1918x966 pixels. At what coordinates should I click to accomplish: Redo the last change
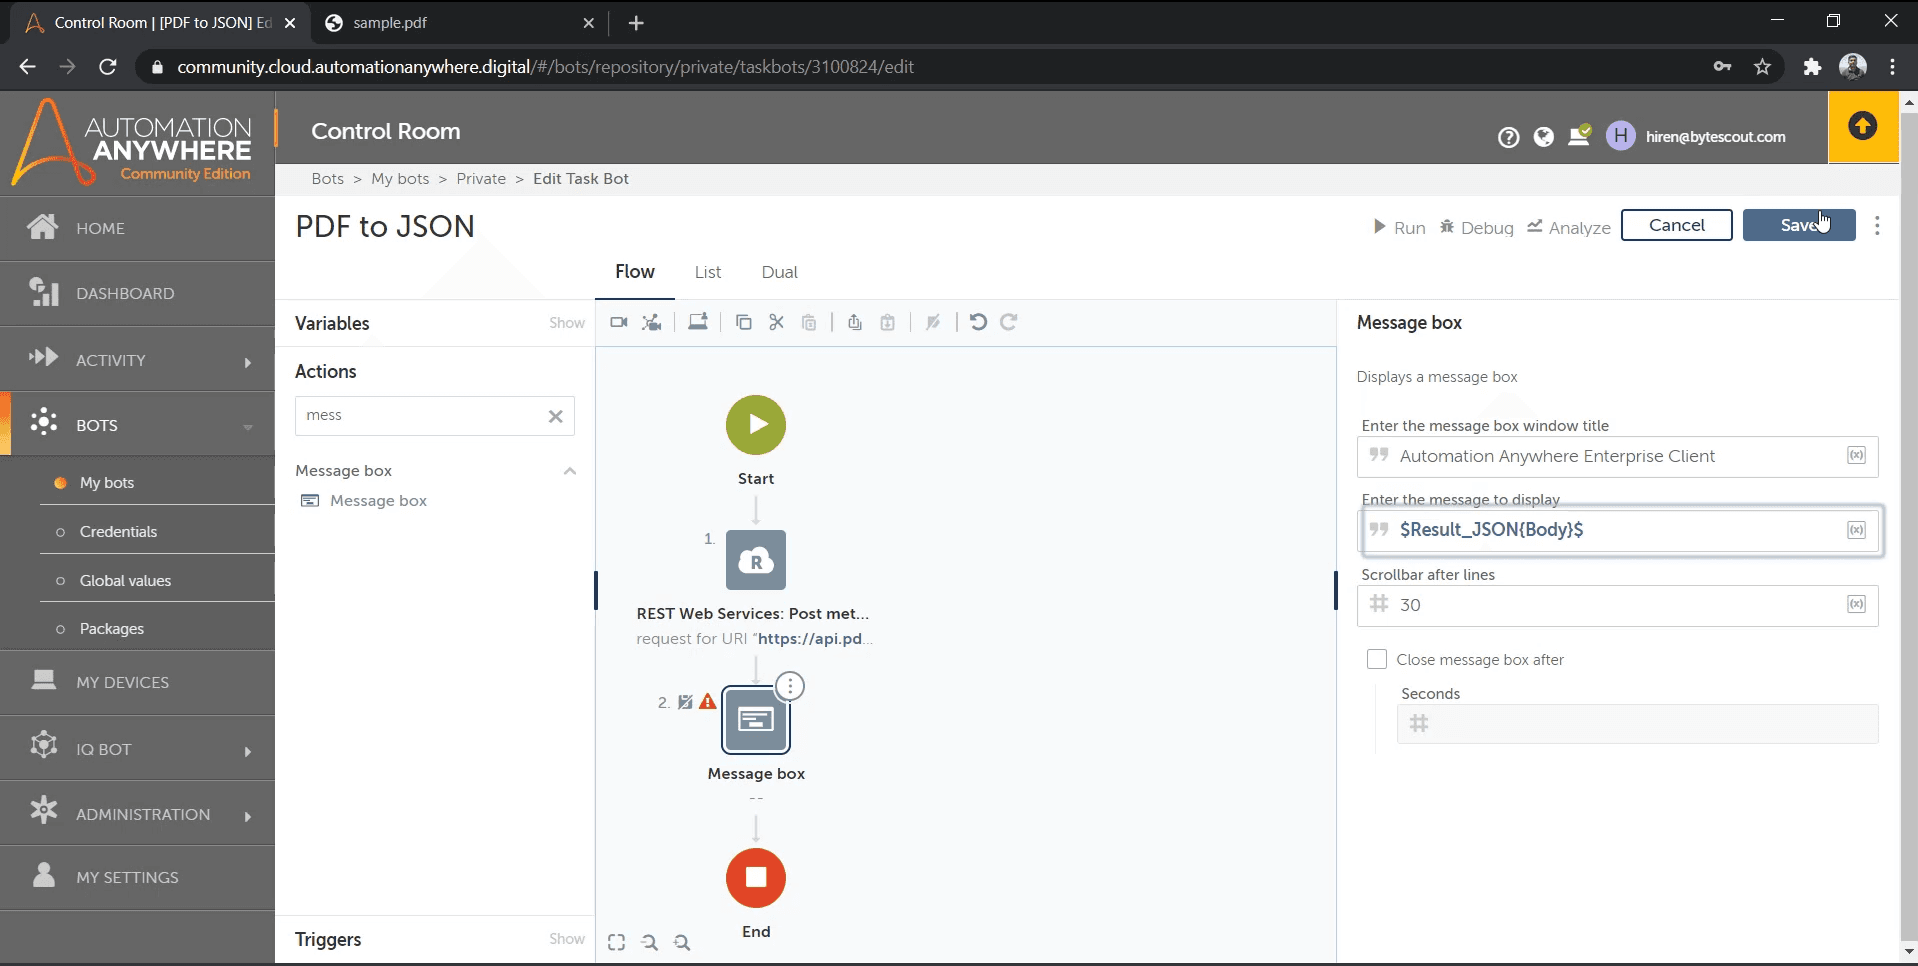(x=1010, y=321)
